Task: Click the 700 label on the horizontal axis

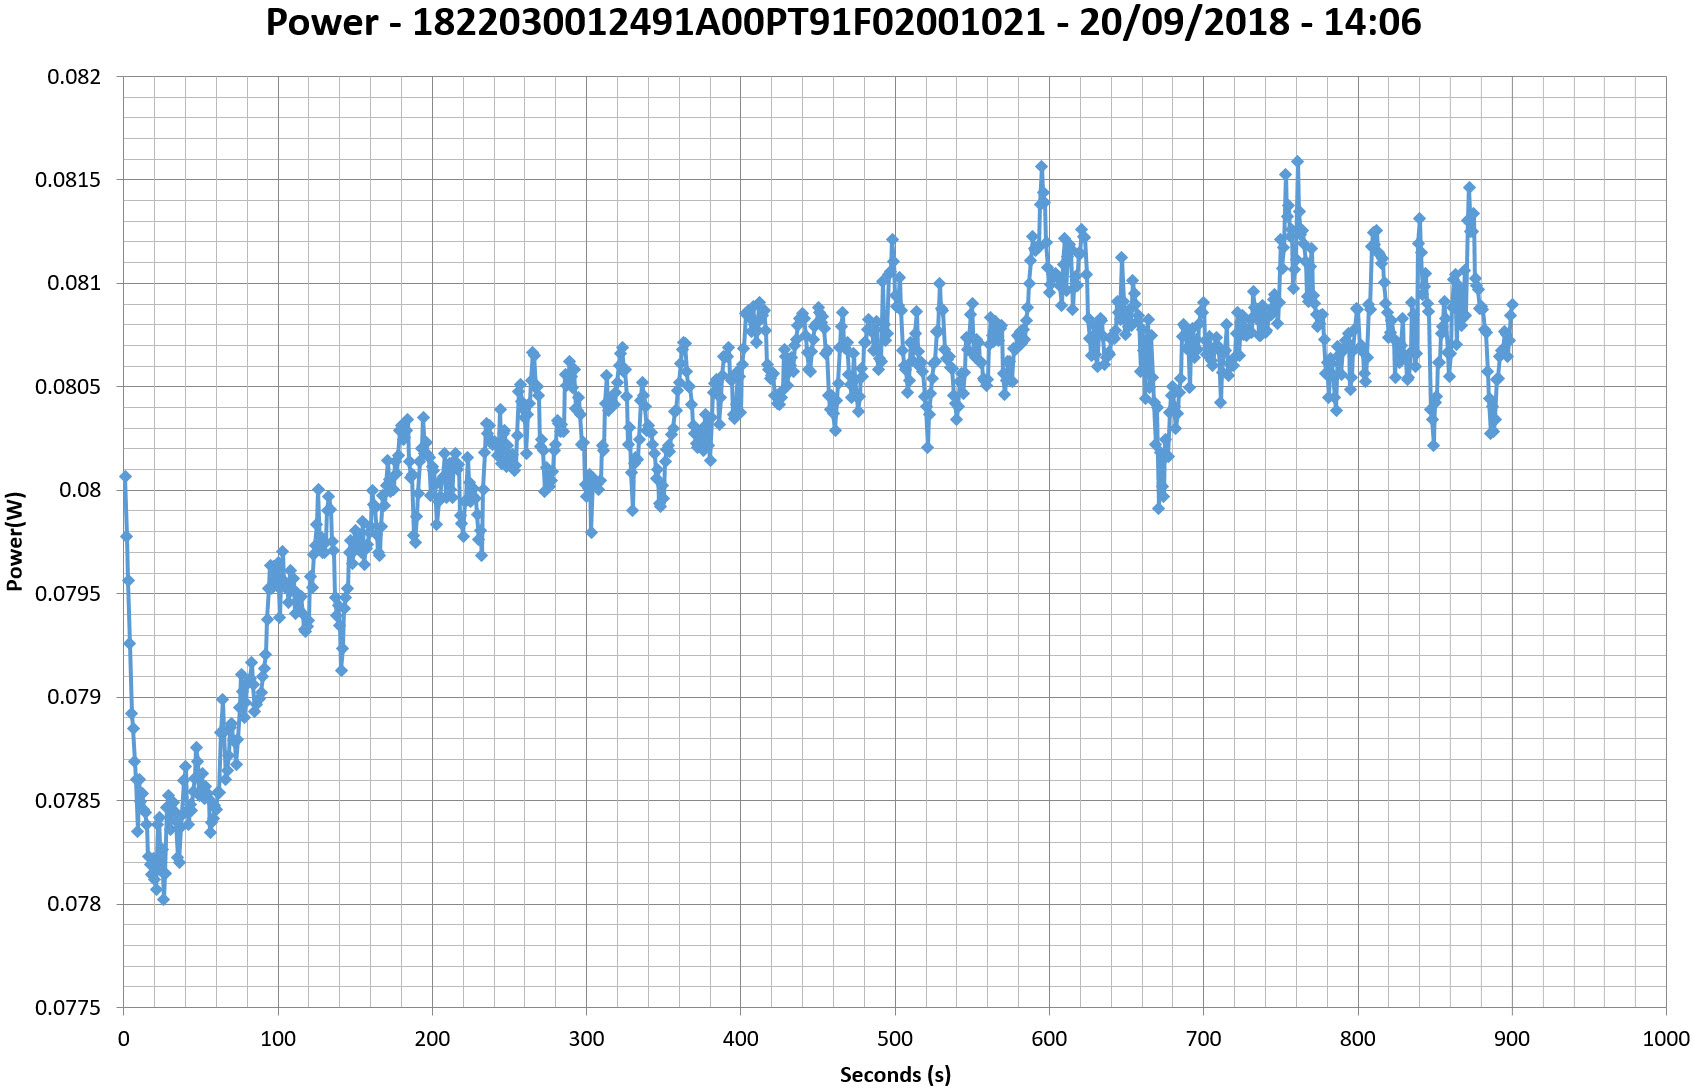Action: click(1203, 1039)
